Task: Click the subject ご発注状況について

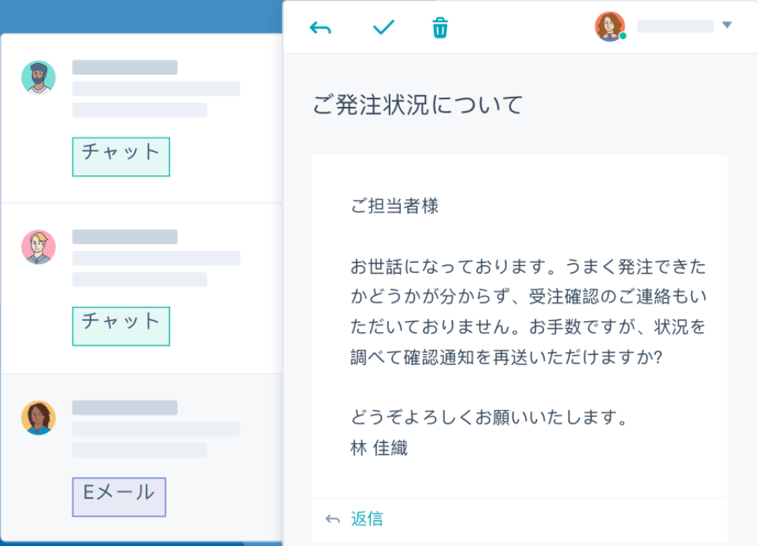Action: (418, 105)
